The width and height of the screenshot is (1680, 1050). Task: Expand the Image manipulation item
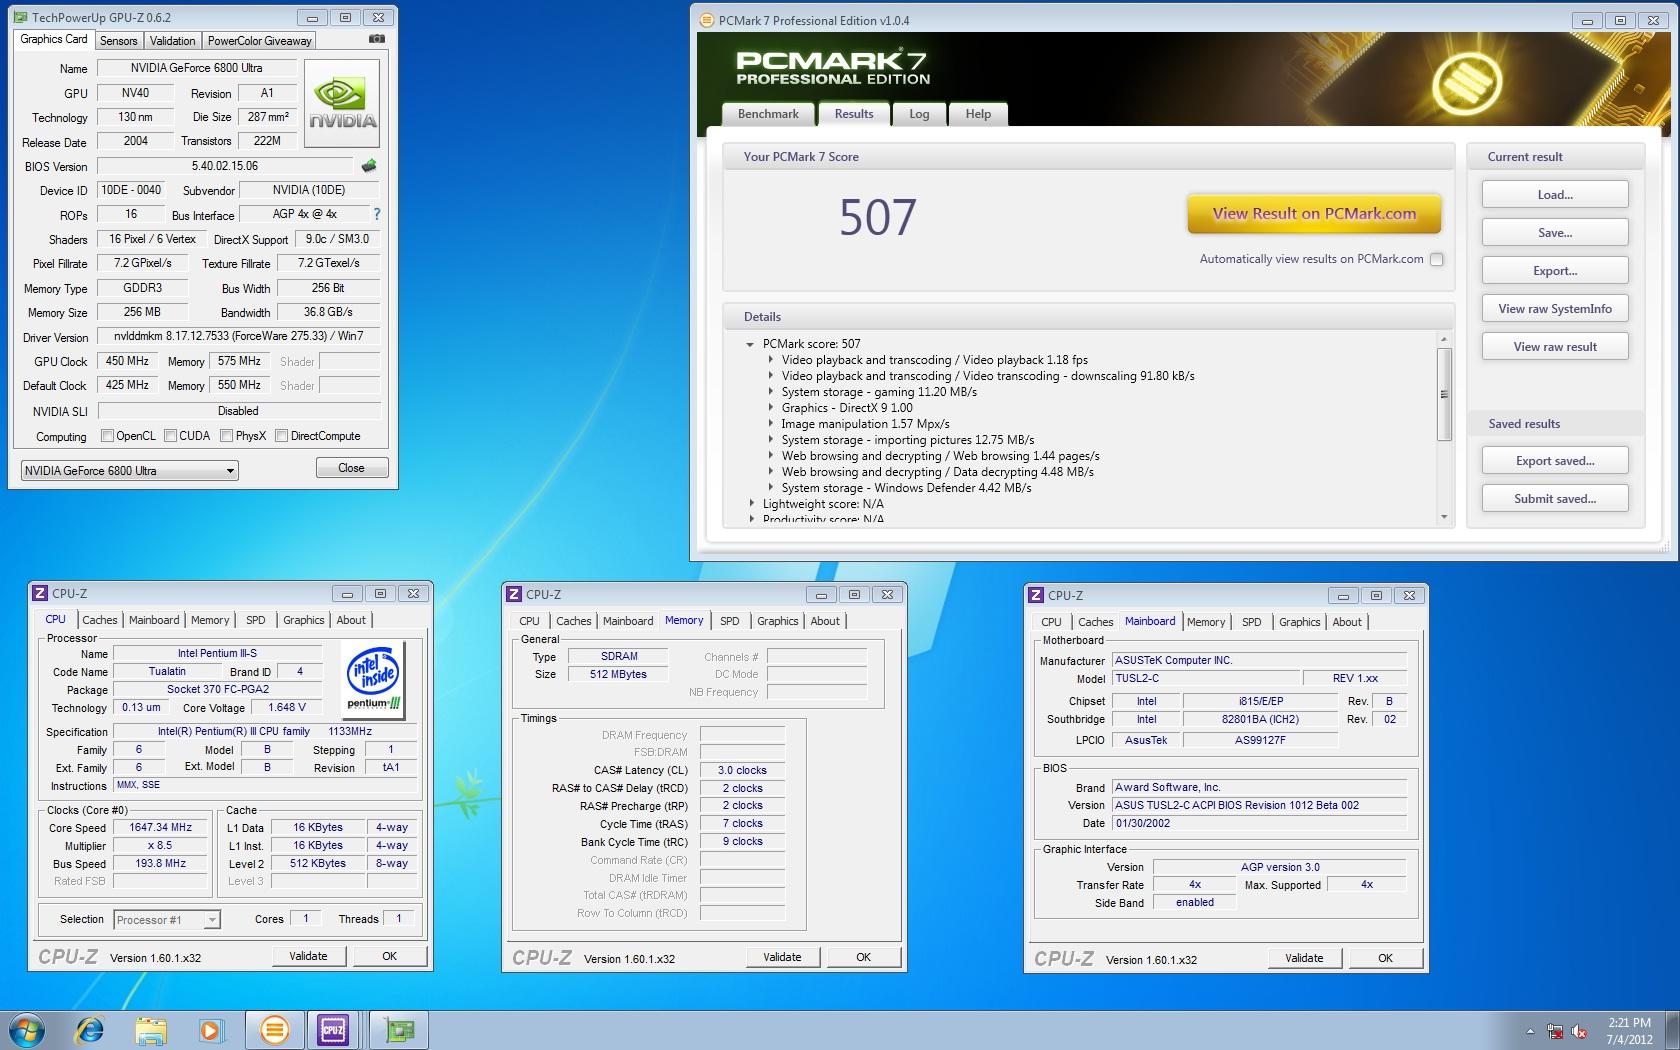coord(771,424)
